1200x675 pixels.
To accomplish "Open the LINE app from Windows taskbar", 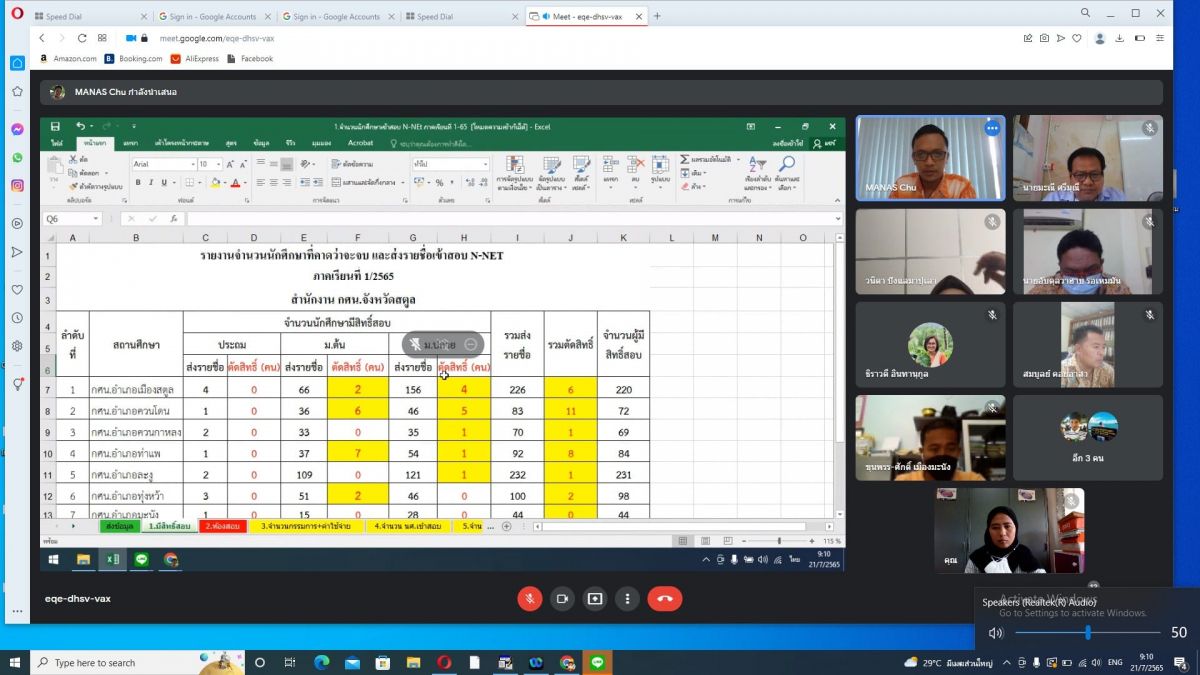I will pos(598,662).
